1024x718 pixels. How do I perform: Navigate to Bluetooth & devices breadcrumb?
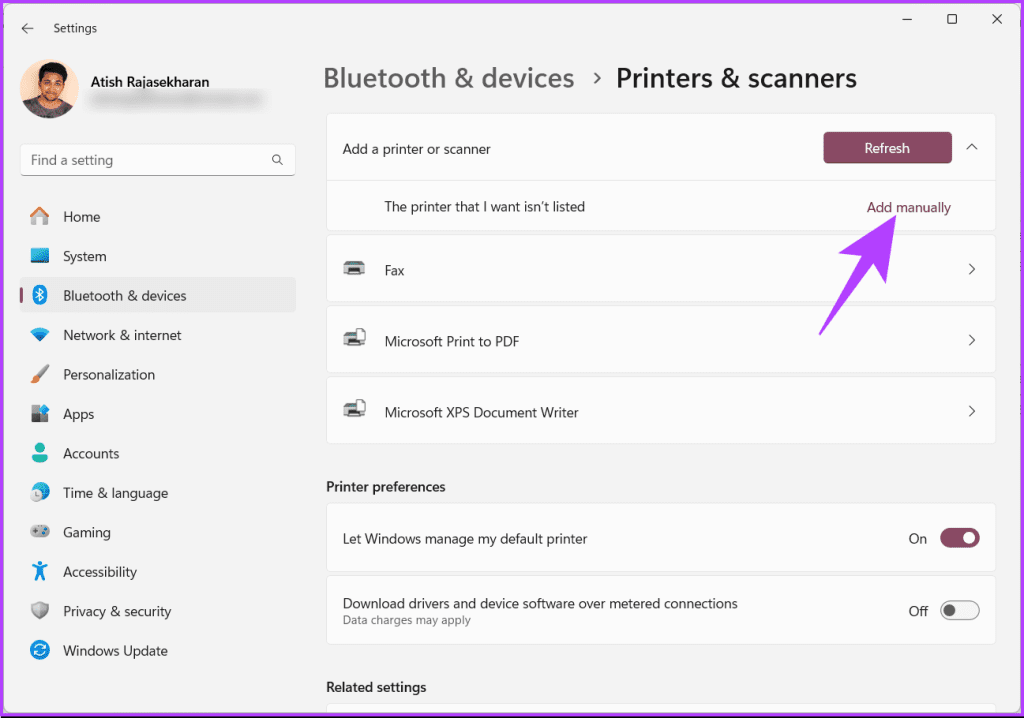(x=448, y=78)
